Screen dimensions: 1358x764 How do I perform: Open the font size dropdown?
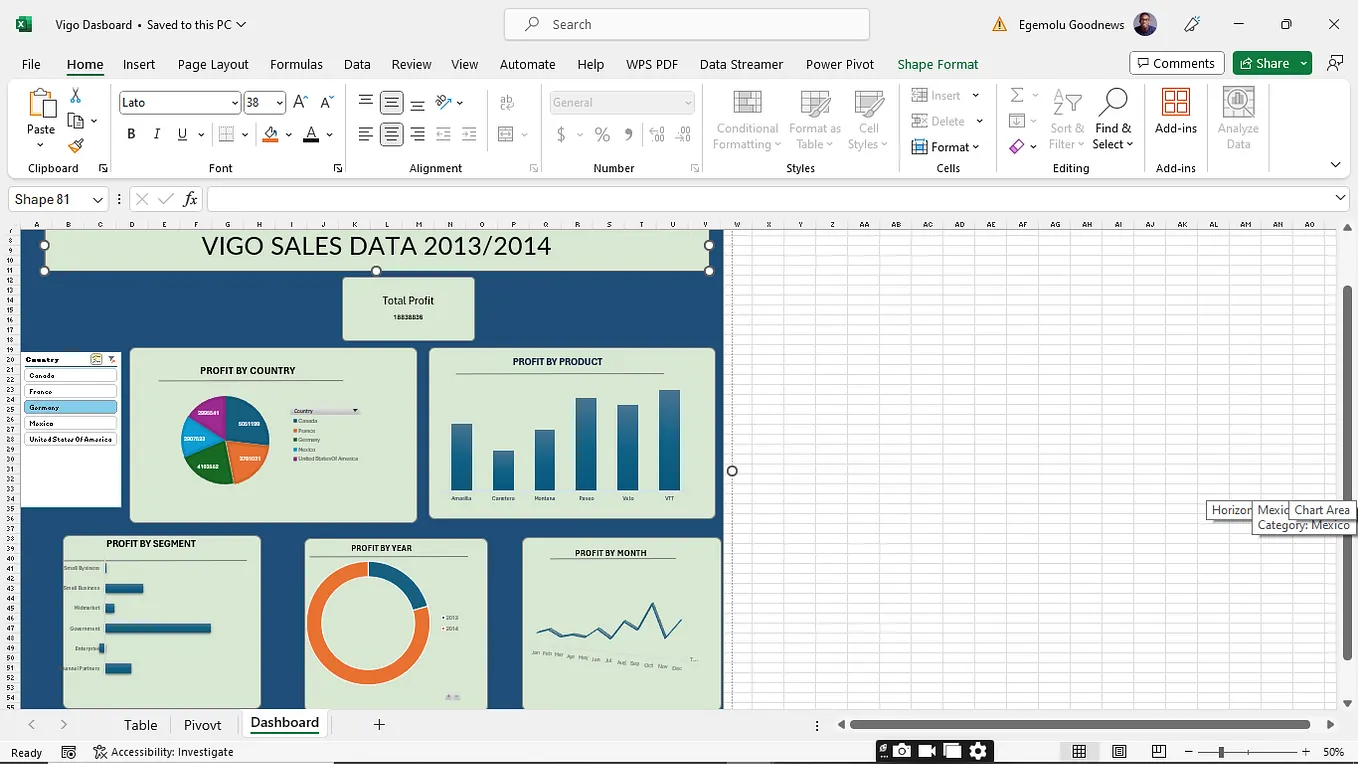pos(278,102)
